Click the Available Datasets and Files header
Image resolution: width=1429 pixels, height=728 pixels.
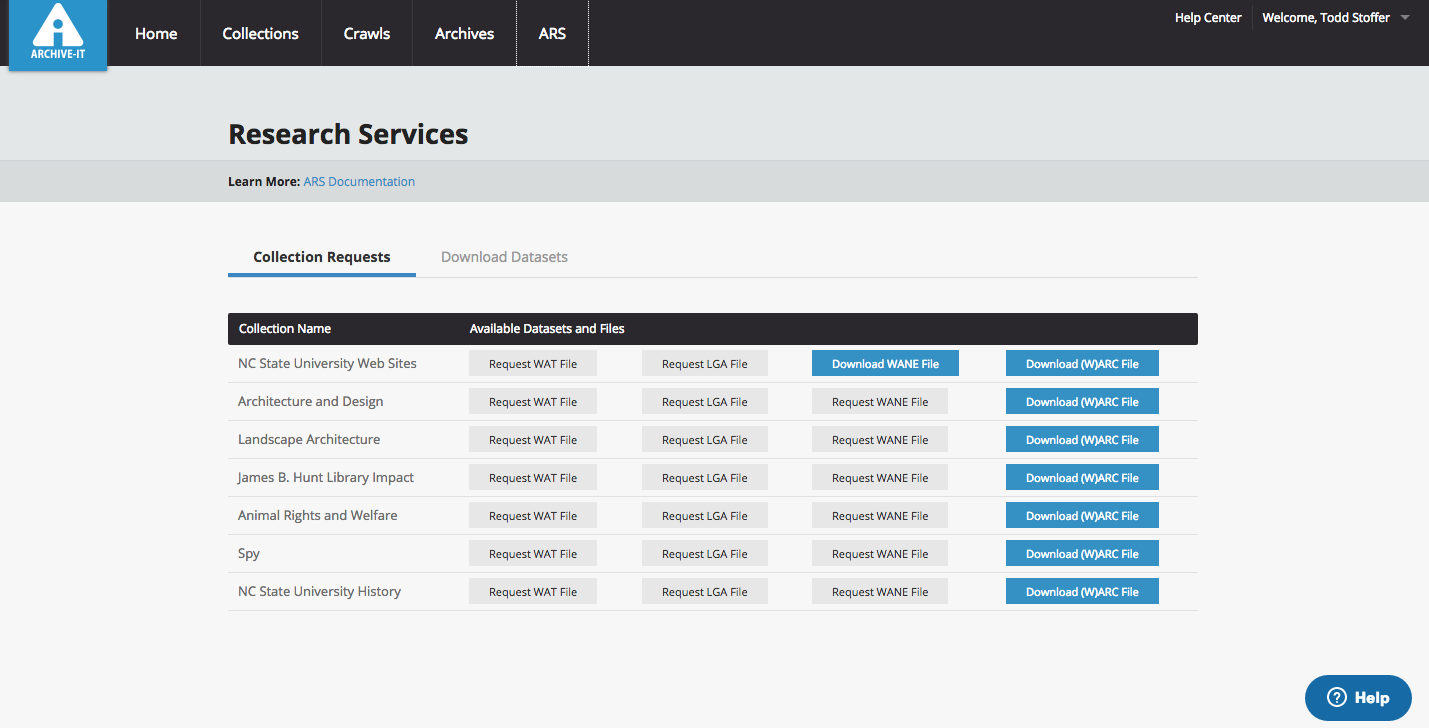click(547, 329)
